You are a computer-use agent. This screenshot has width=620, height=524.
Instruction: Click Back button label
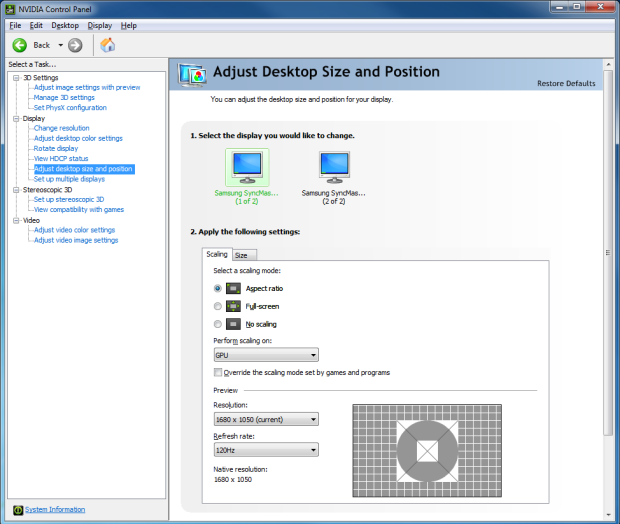(42, 45)
